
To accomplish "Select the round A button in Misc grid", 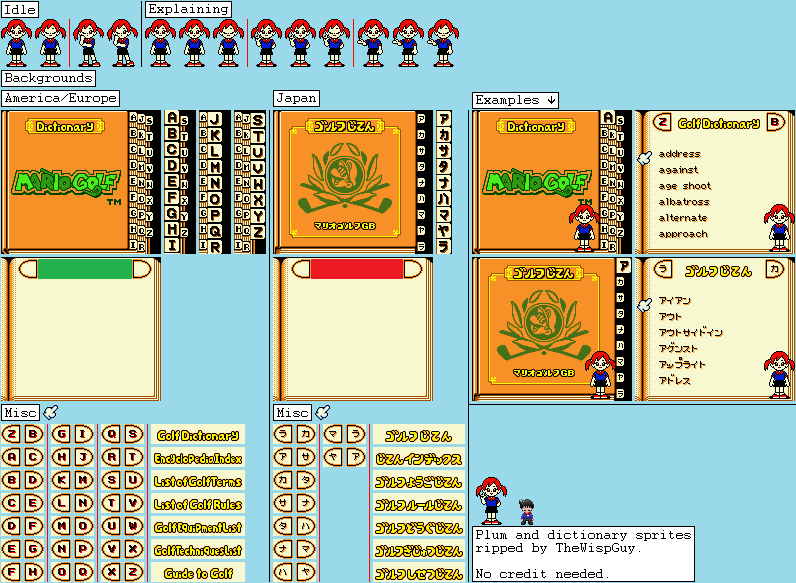I will (x=12, y=457).
